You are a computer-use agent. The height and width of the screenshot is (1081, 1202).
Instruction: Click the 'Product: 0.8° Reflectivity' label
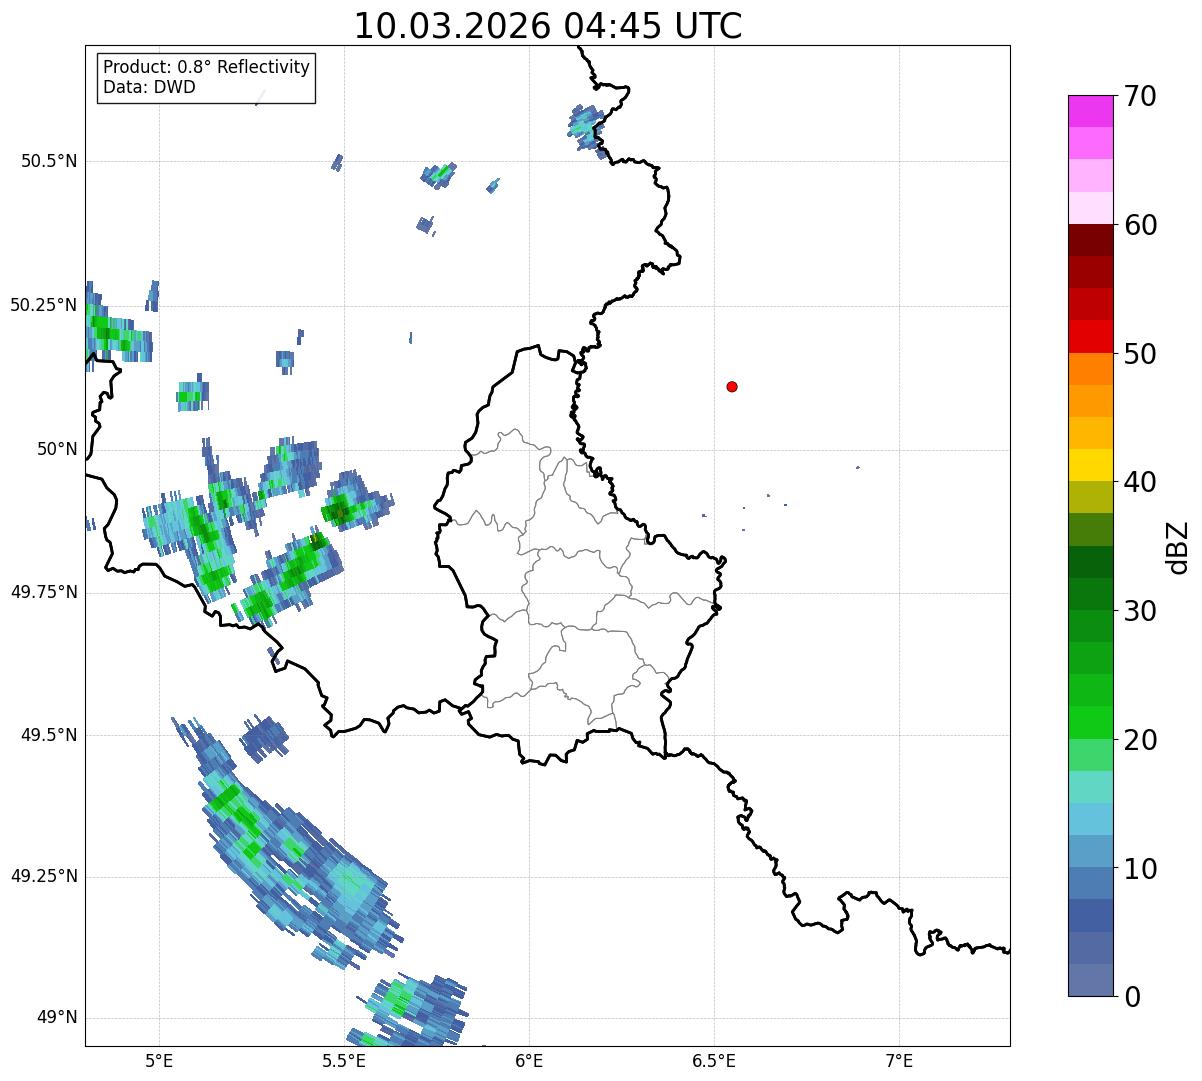(207, 67)
